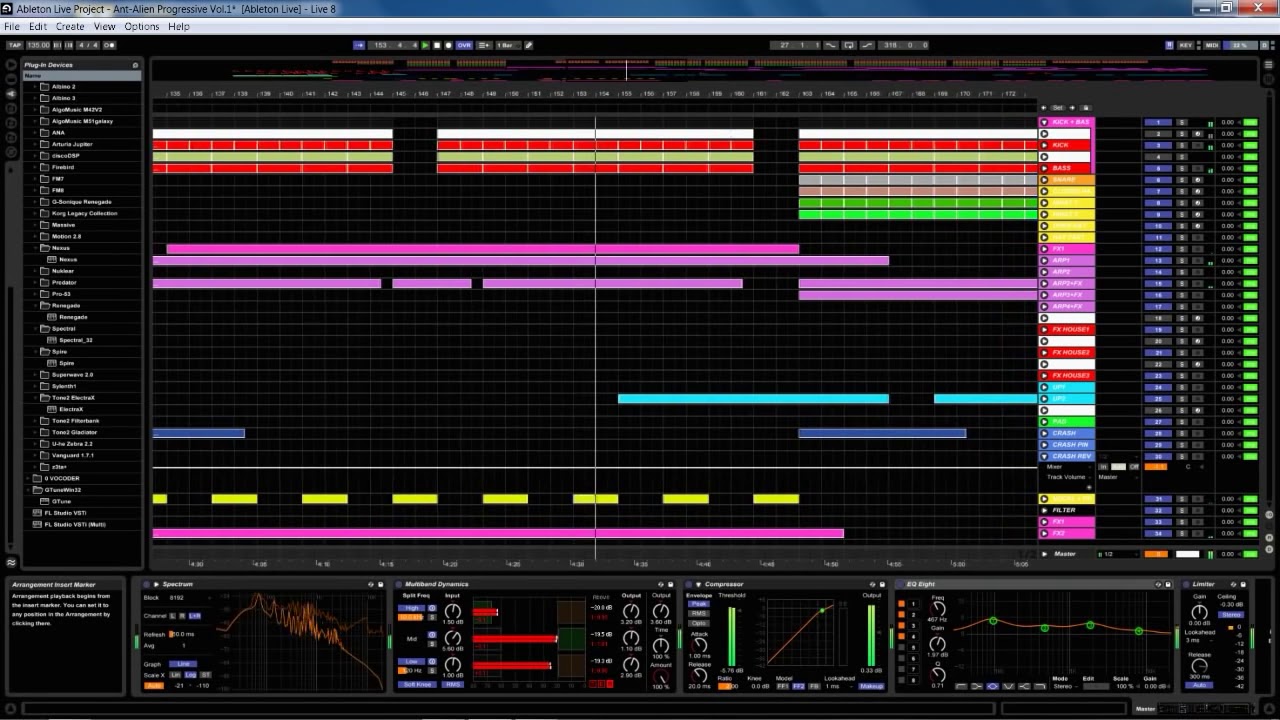Toggle the Spectrum device activator
Screen dimensions: 1280x720
coord(146,584)
